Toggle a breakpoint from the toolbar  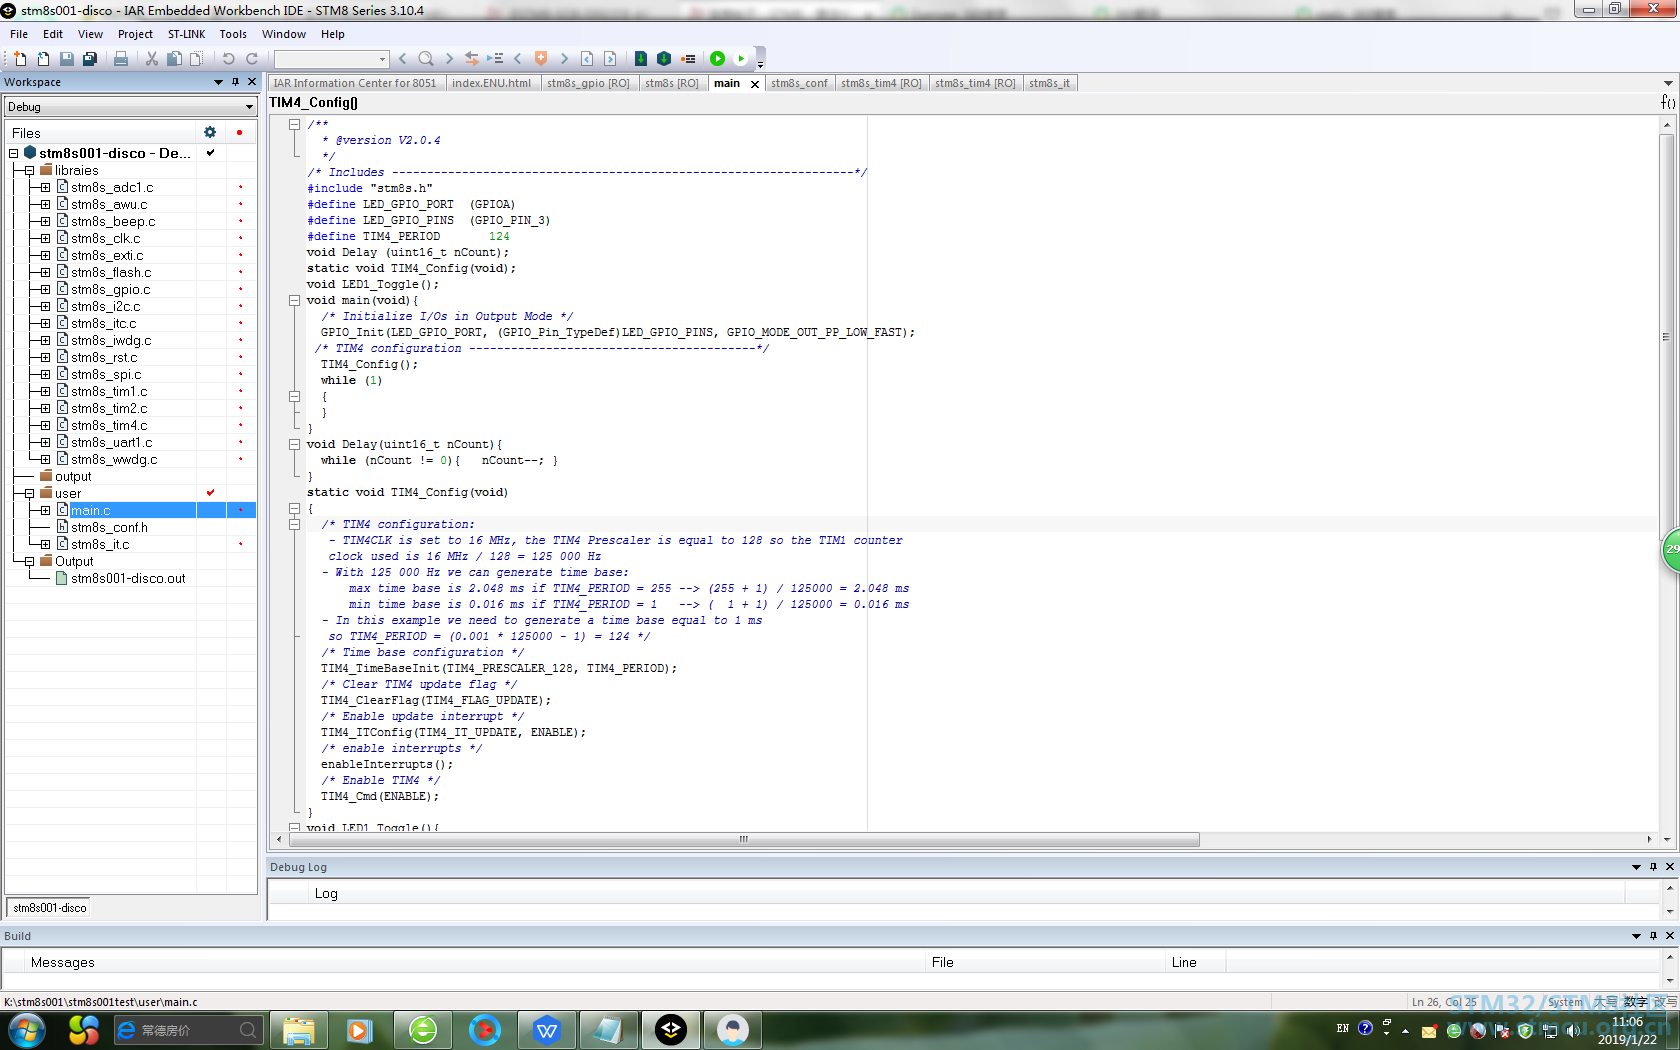coord(688,59)
